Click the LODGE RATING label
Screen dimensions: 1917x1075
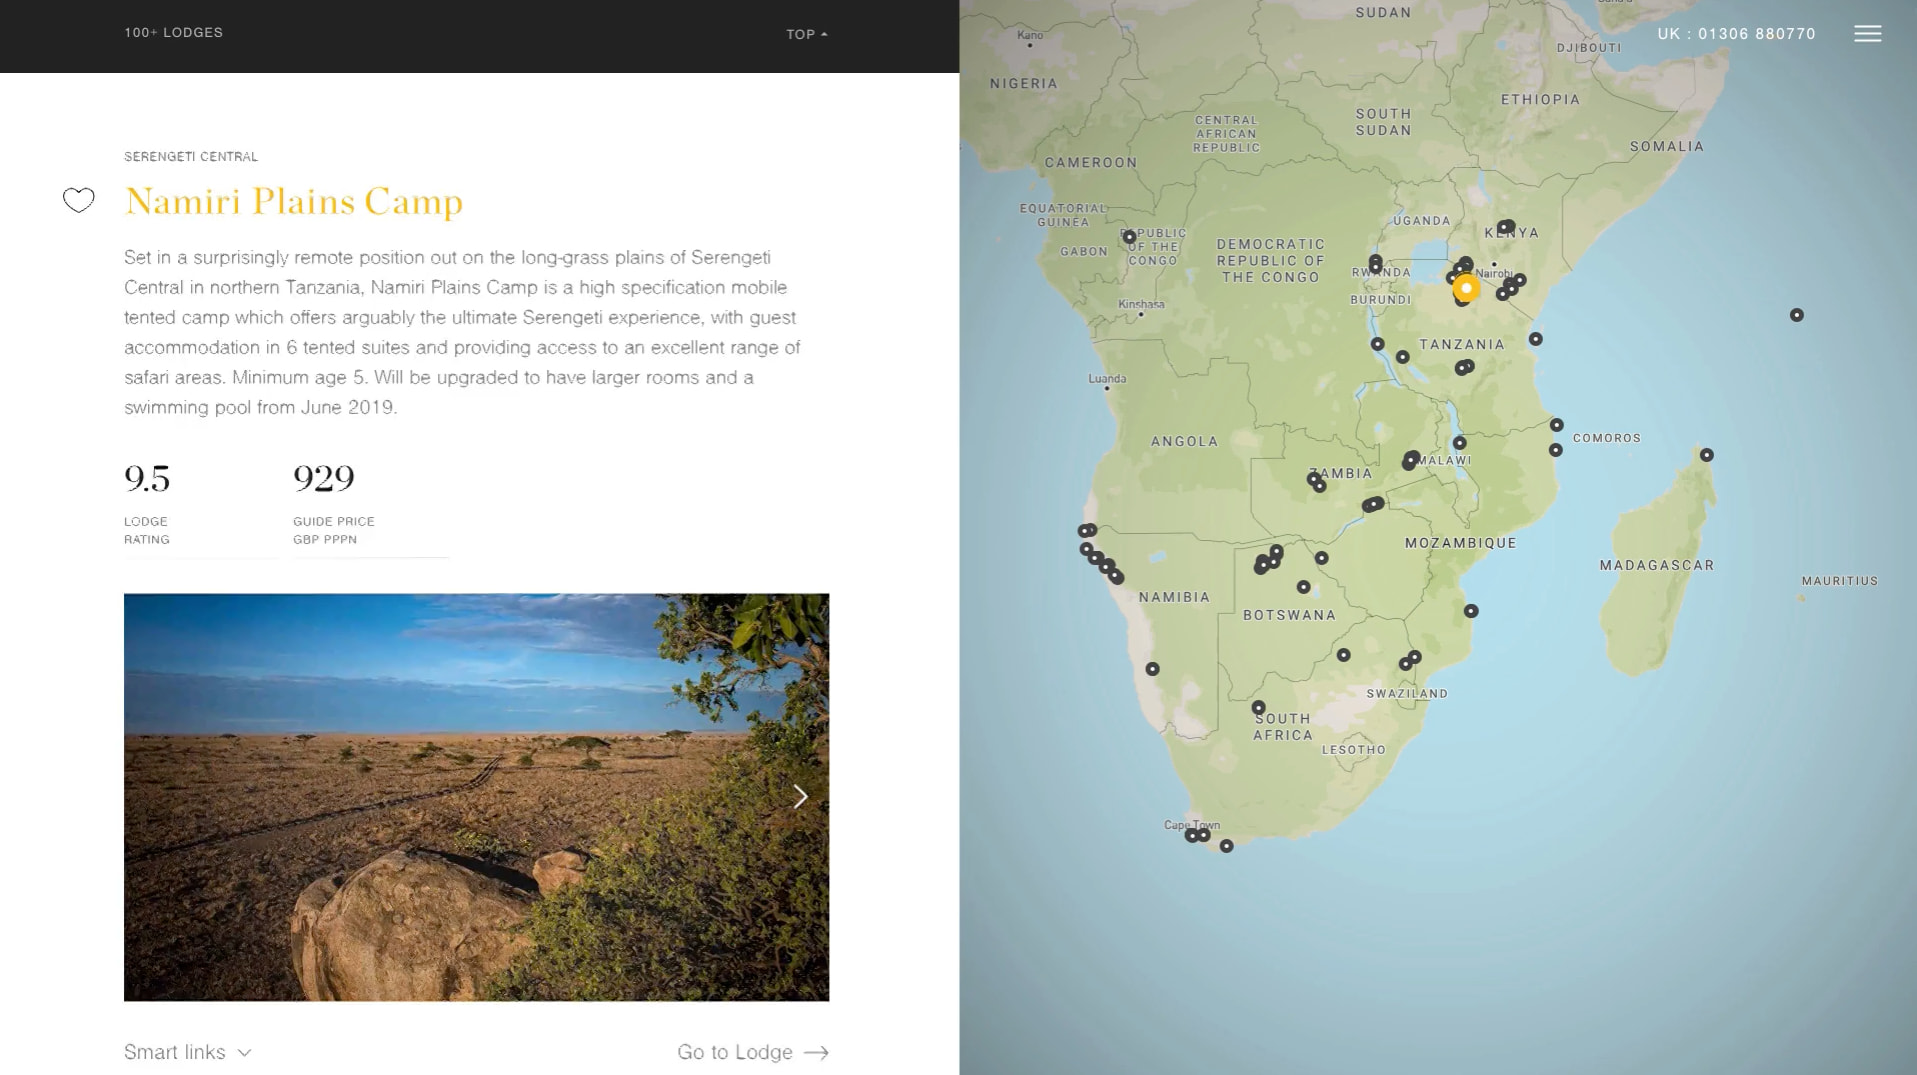click(x=147, y=530)
